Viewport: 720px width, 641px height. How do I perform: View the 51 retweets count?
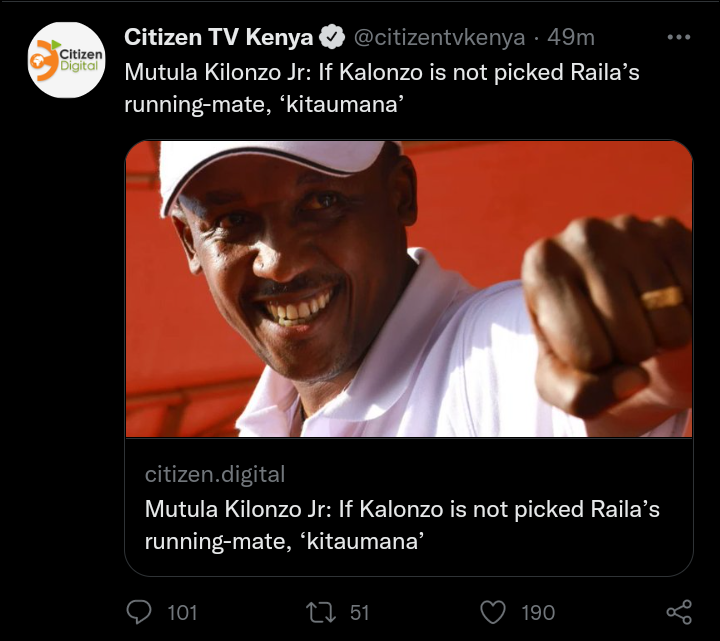360,613
